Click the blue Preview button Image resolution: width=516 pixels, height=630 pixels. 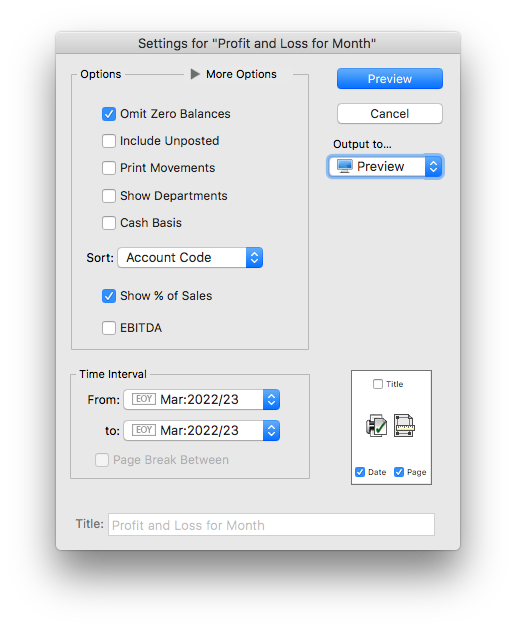[x=390, y=79]
